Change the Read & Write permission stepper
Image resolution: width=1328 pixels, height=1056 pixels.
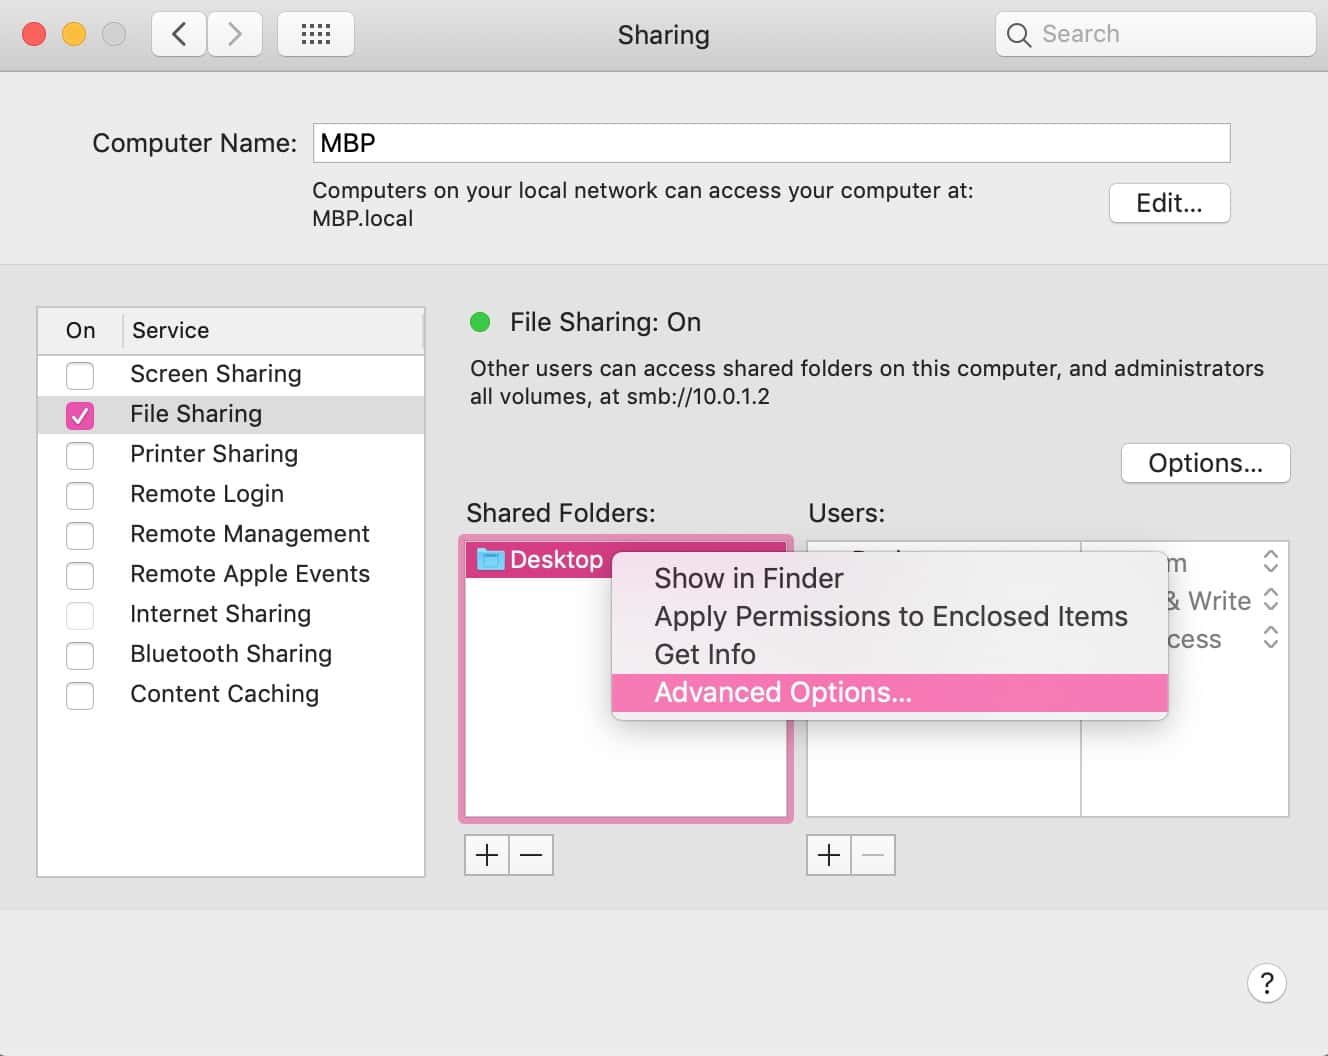pos(1270,600)
